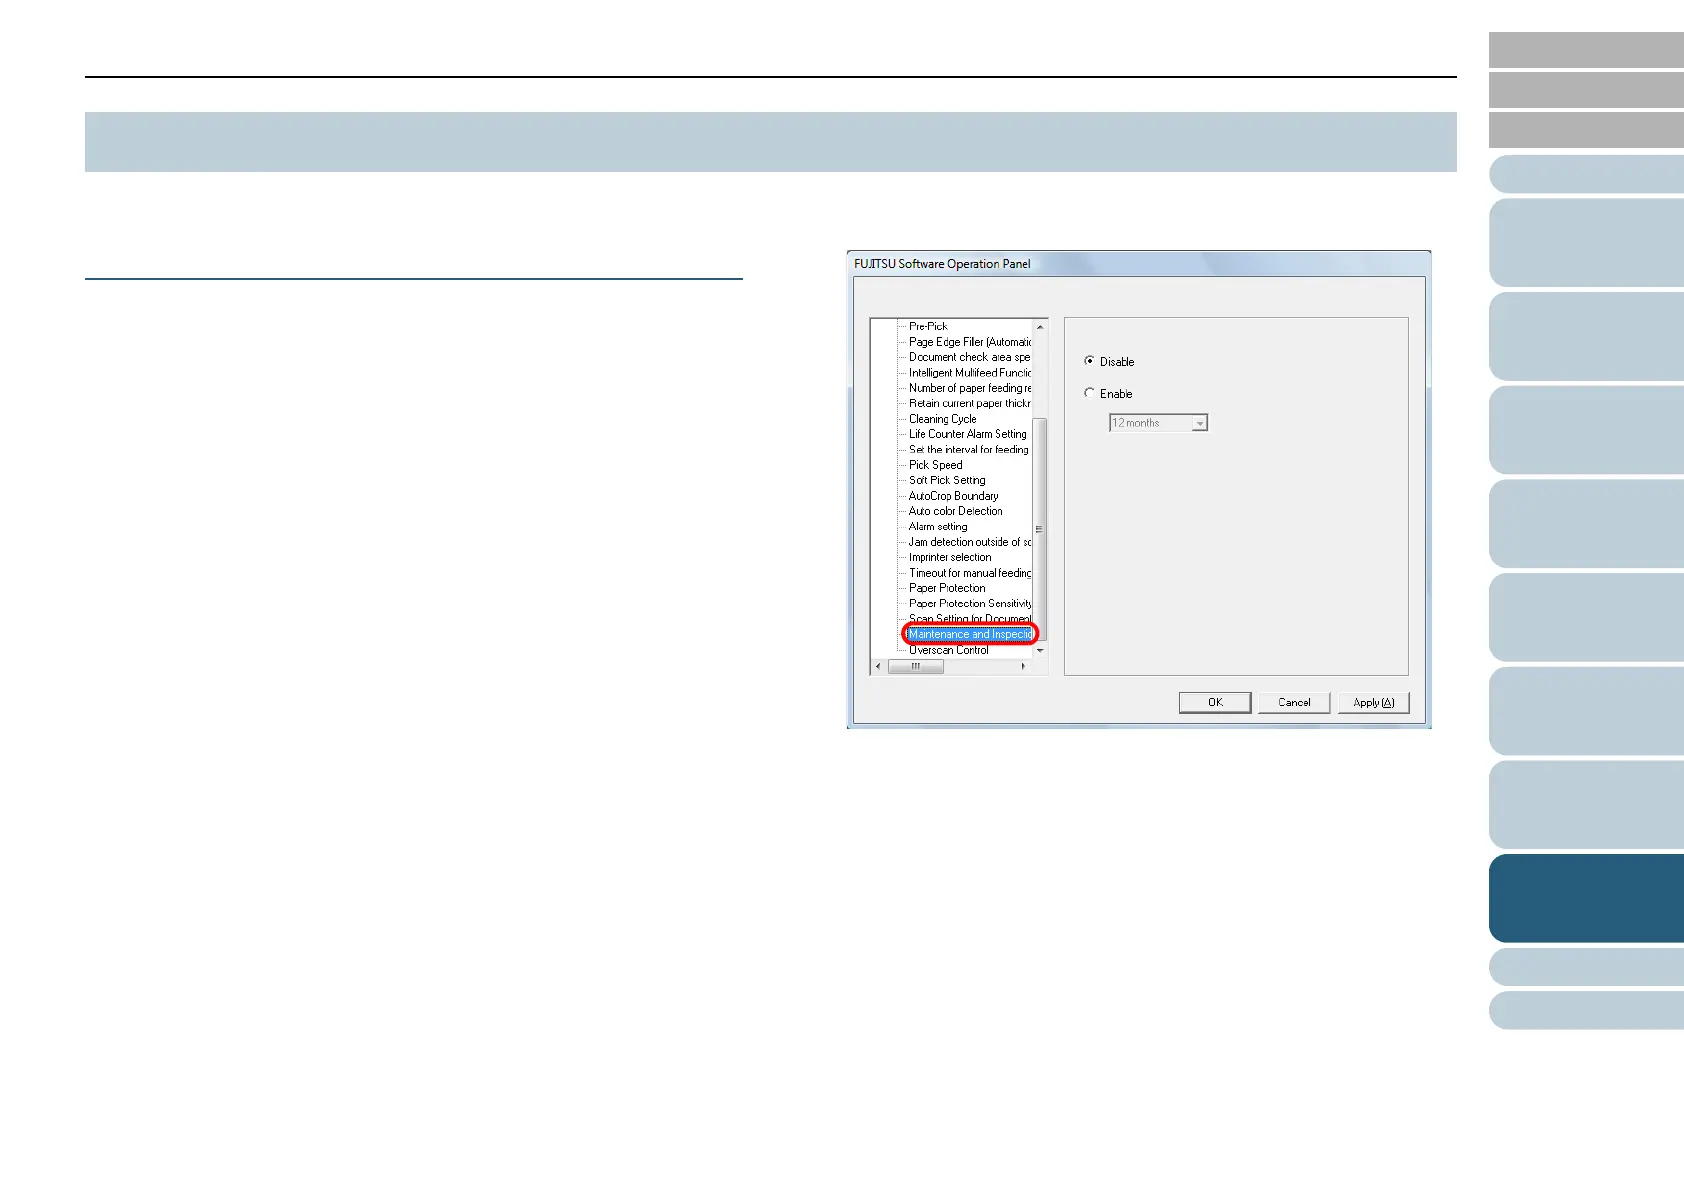The image size is (1684, 1190).
Task: Select the Disable radio button
Action: tap(1090, 361)
